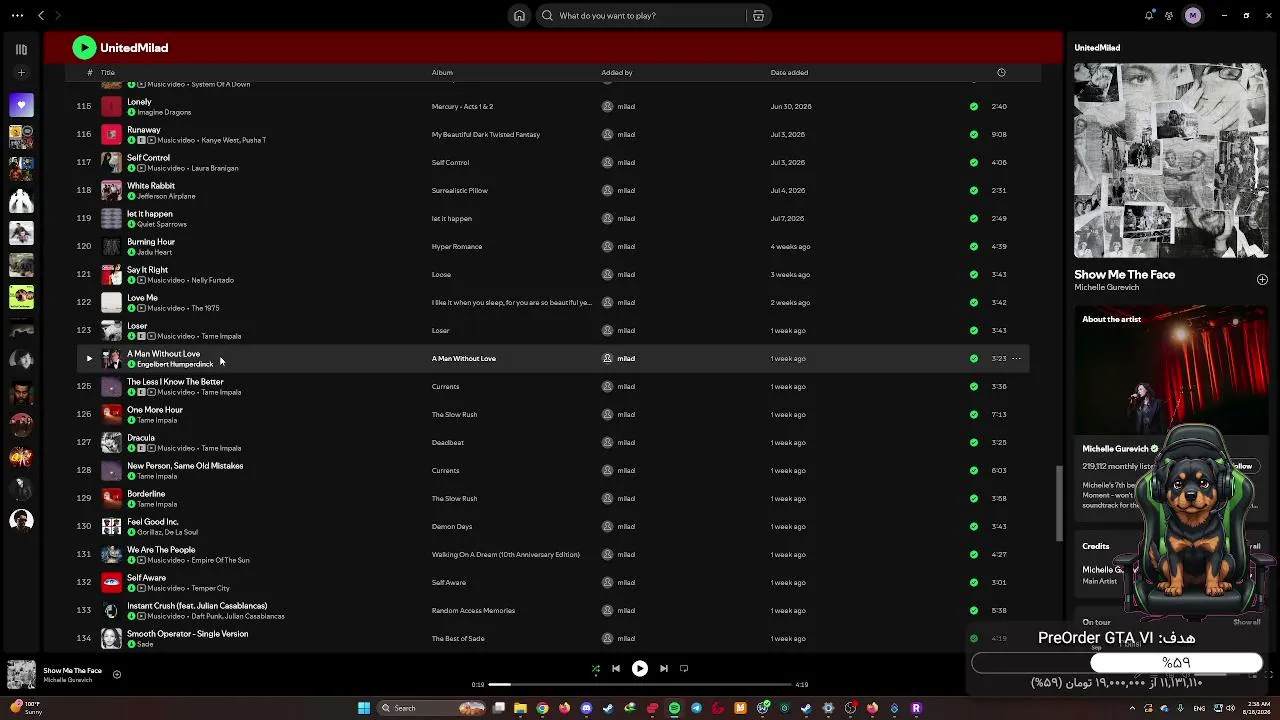Toggle saved checkmark for Self Control
1280x720 pixels.
[x=974, y=162]
